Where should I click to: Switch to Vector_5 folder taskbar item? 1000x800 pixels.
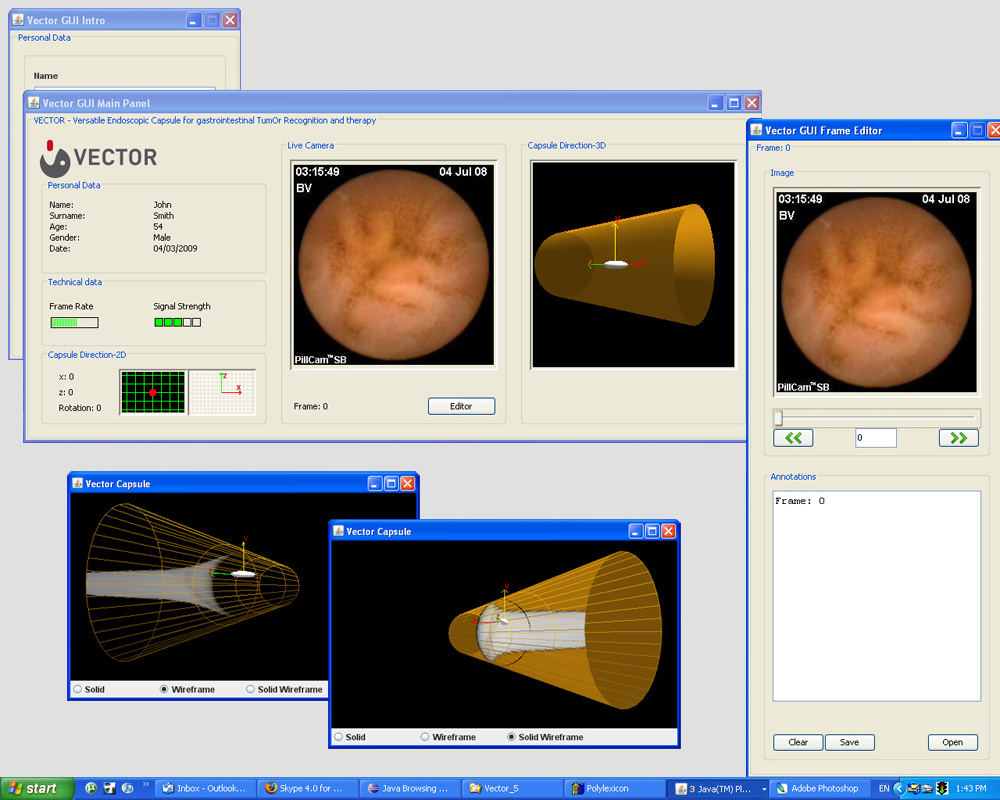click(510, 789)
